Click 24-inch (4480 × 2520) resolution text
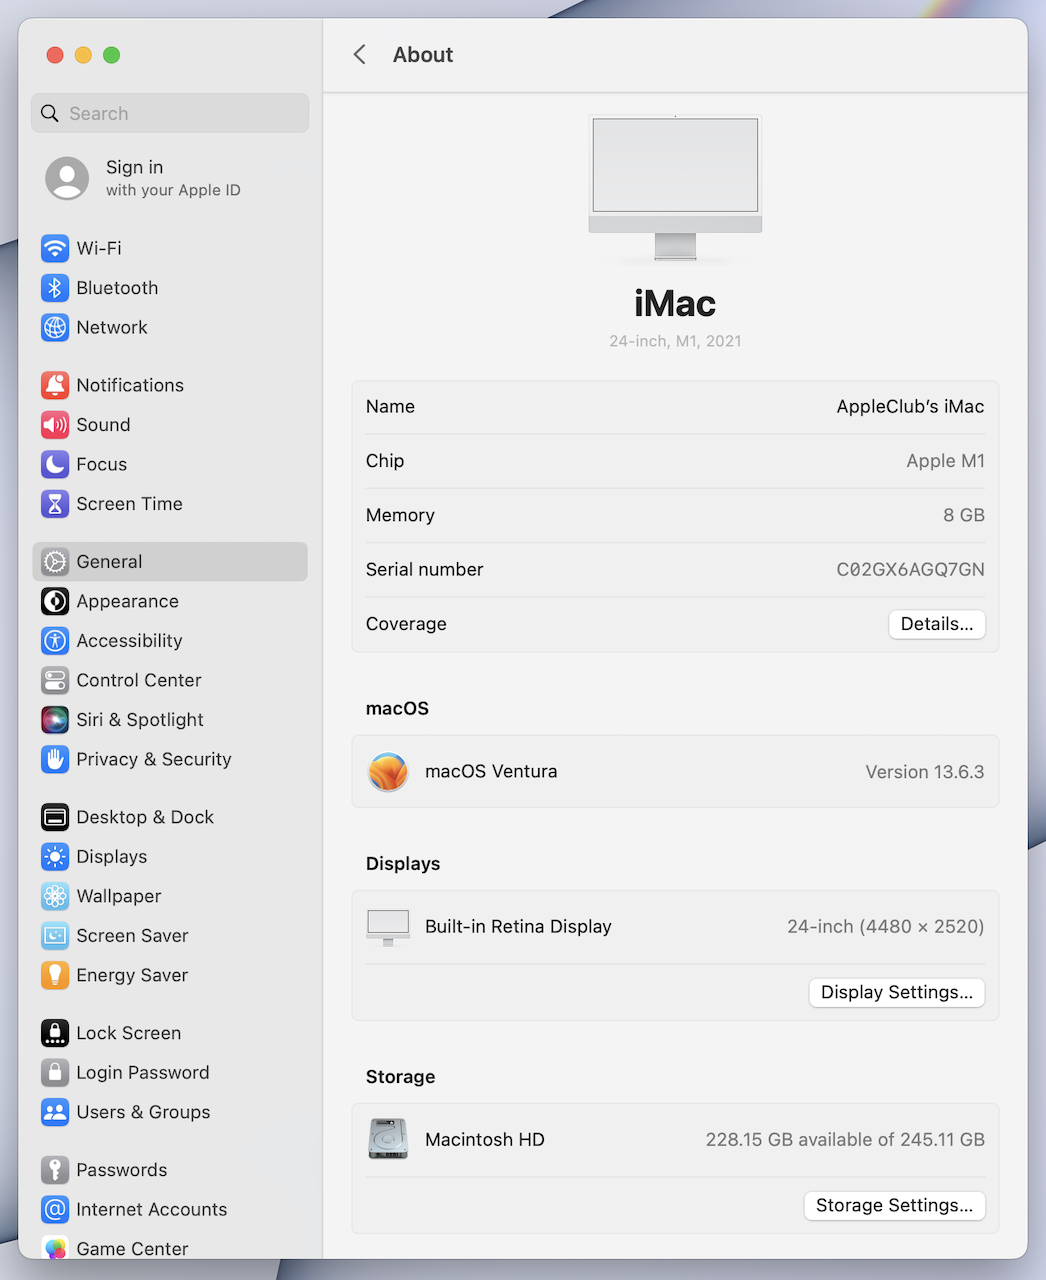Viewport: 1046px width, 1280px height. pyautogui.click(x=885, y=927)
